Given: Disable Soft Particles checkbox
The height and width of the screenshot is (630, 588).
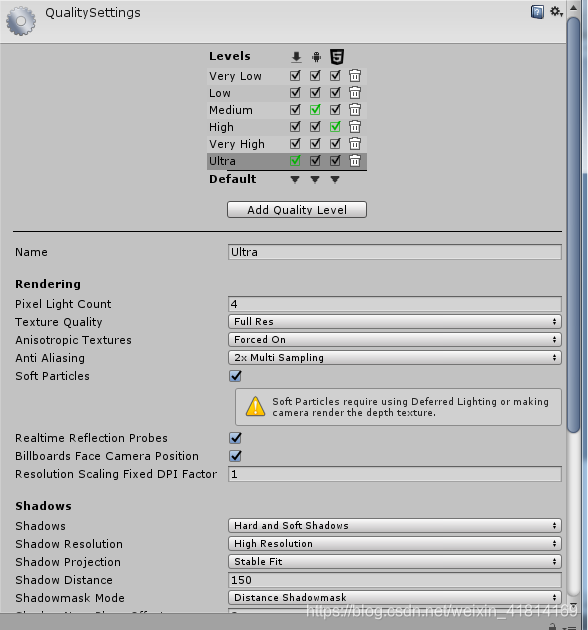Looking at the screenshot, I should click(236, 376).
